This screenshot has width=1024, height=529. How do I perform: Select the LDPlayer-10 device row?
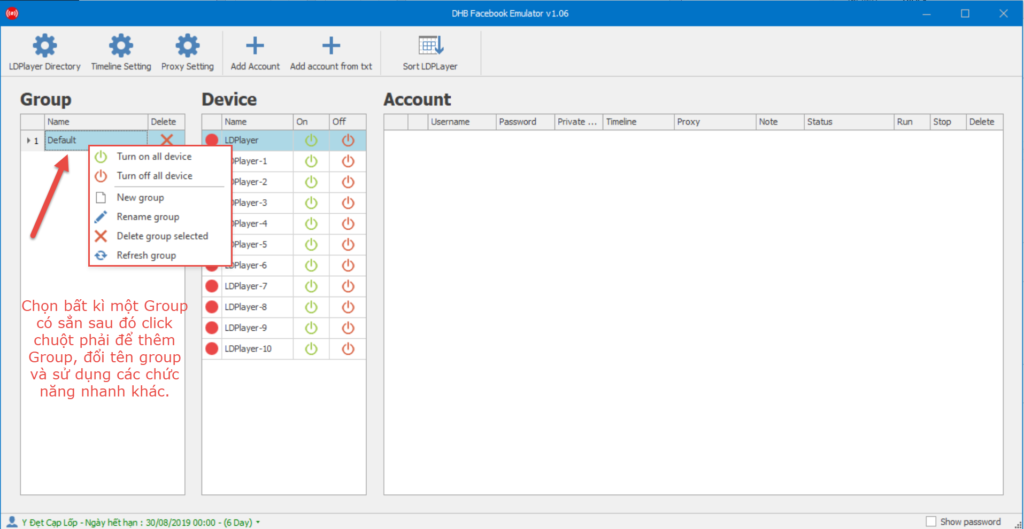pos(284,349)
